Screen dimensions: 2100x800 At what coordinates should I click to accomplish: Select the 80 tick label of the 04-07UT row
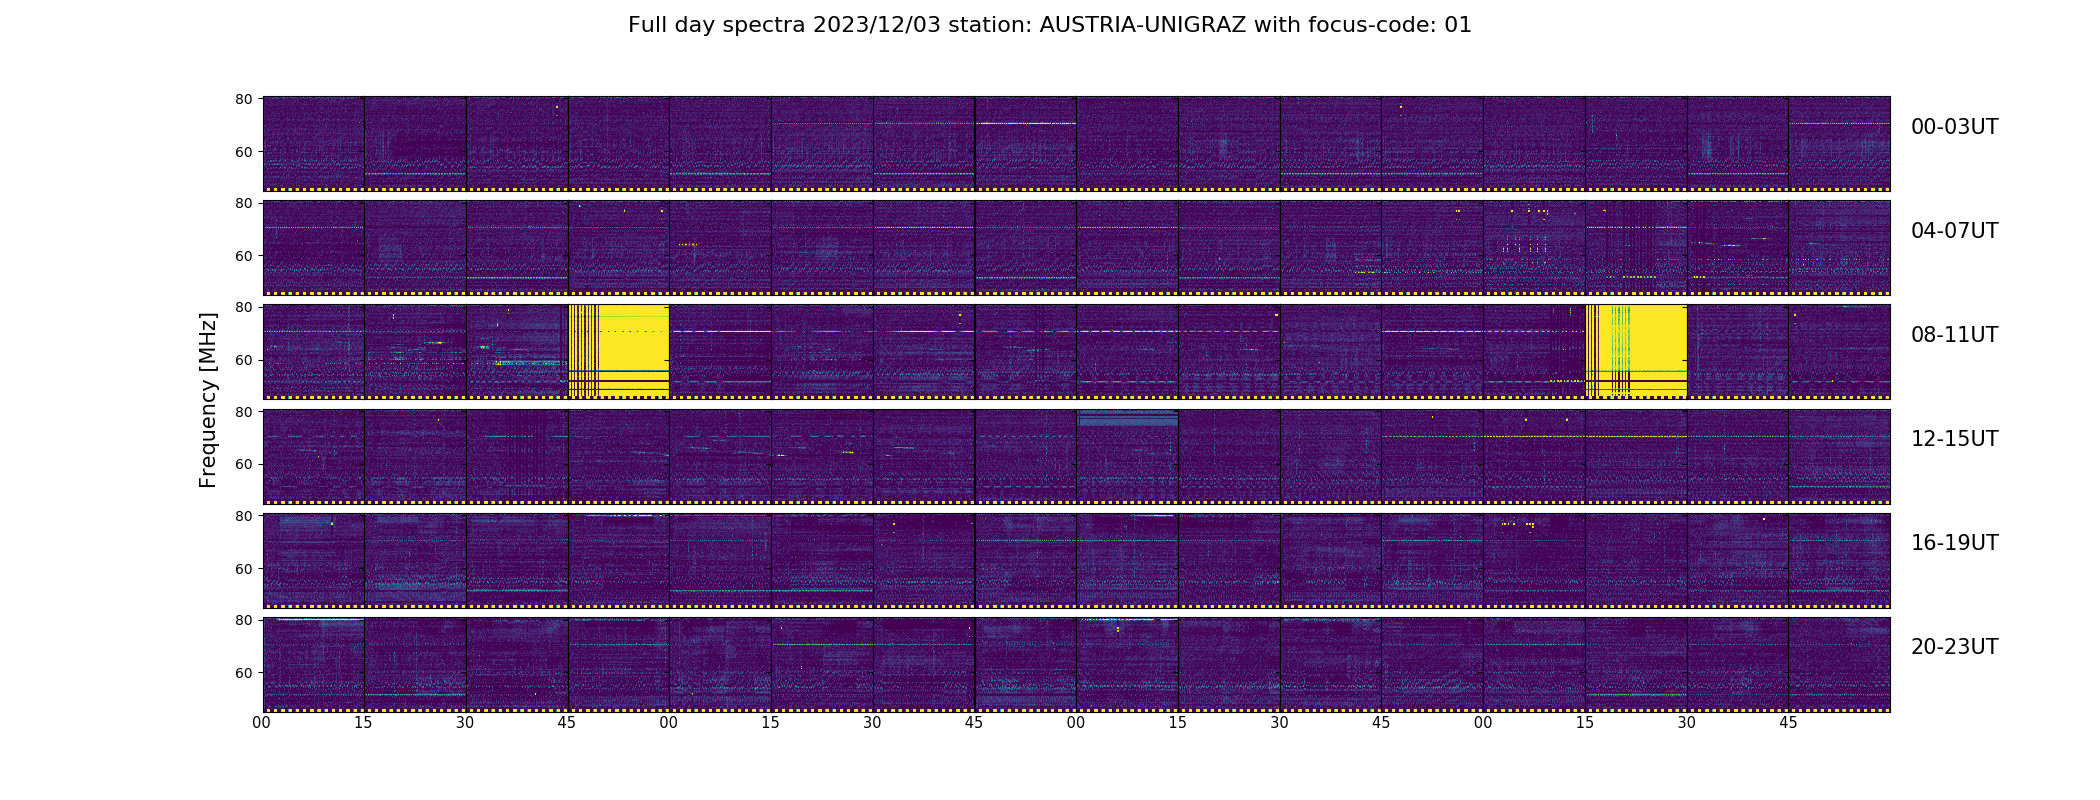(x=243, y=203)
